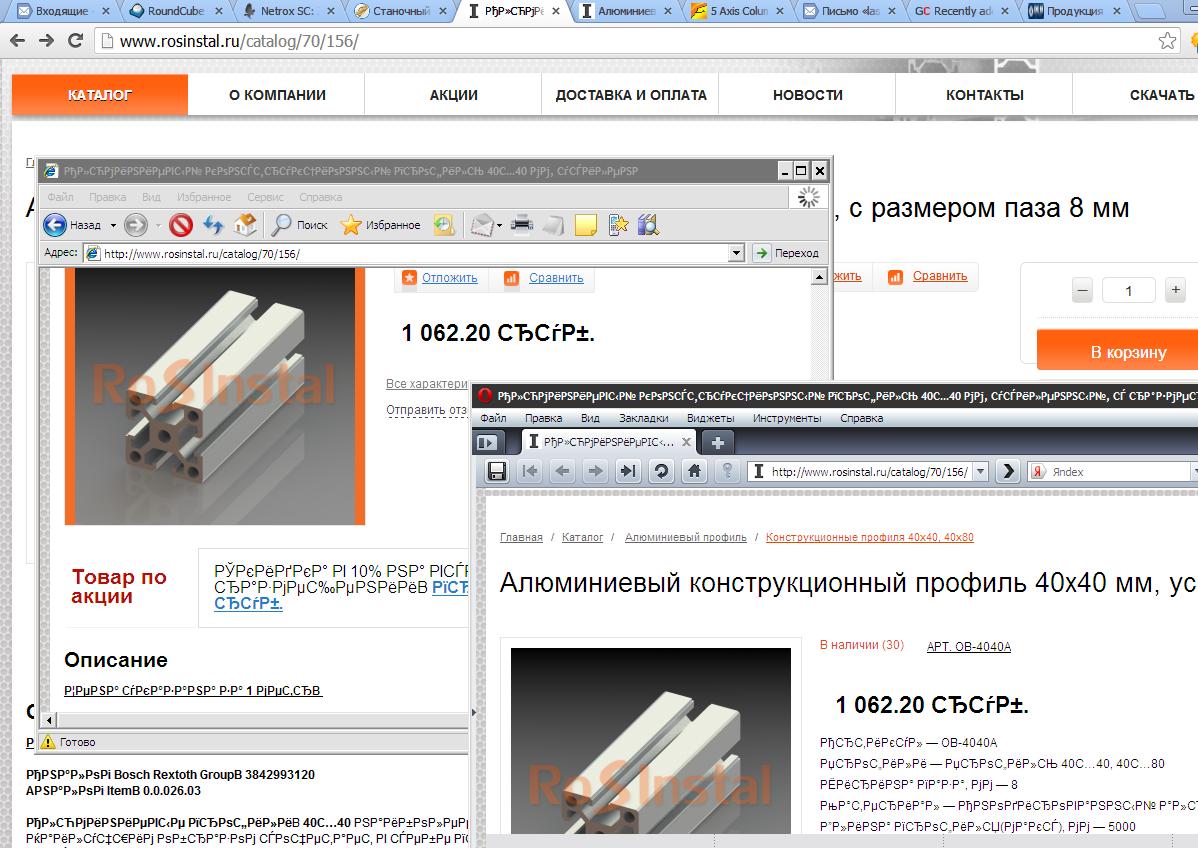Click Отложить link in IE window
1198x848 pixels.
(x=449, y=278)
